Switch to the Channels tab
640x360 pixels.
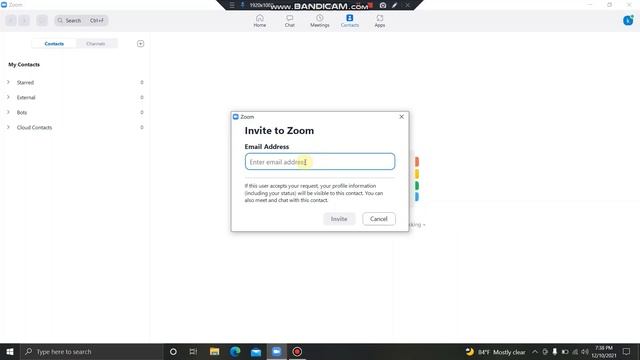pos(96,44)
